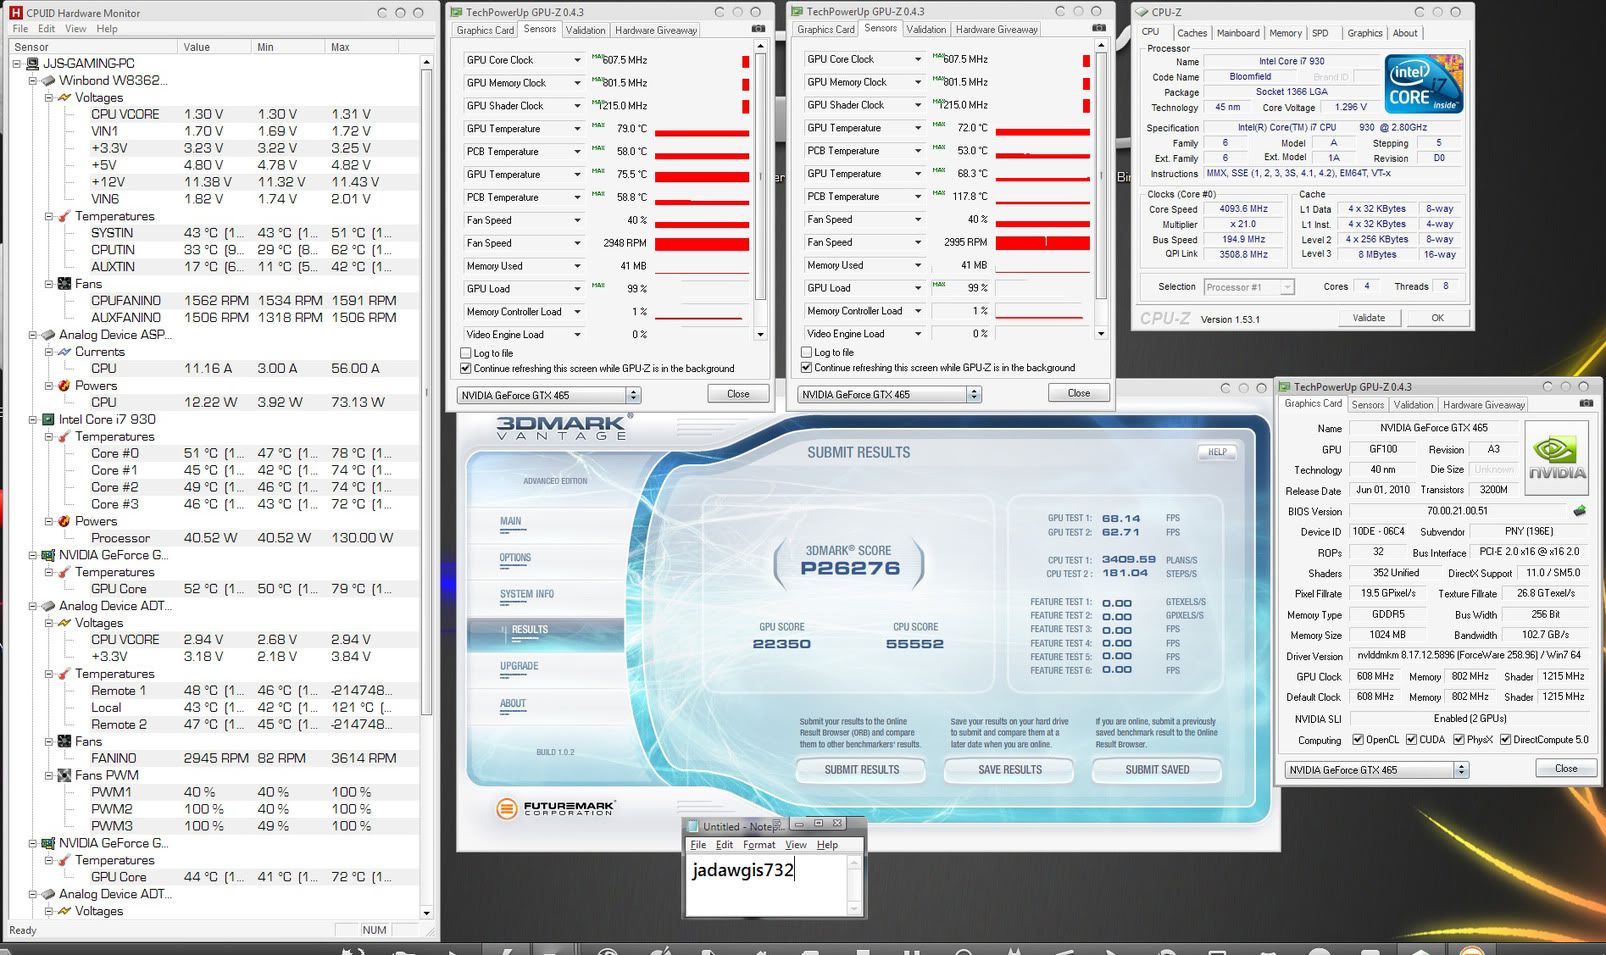The image size is (1606, 955).
Task: Open the Video Engine Load dropdown in the GPU-Z window showing 2995 RPM
Action: pyautogui.click(x=918, y=334)
